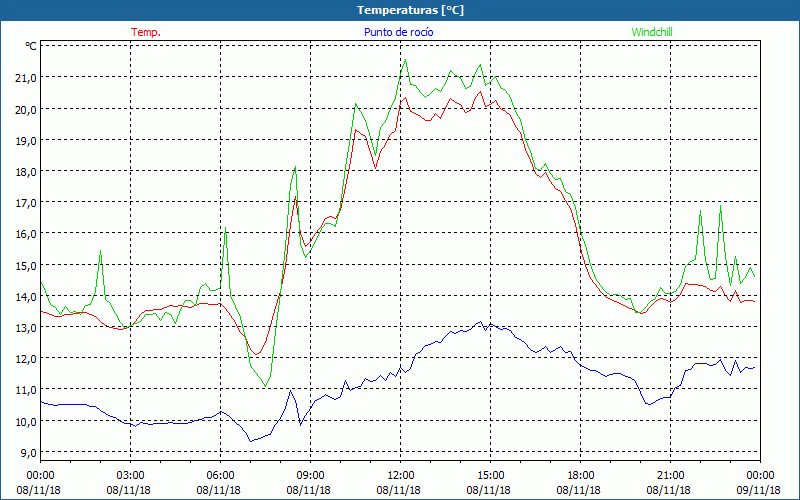This screenshot has height=500, width=800.
Task: Click the green Windchill low near 07:30
Action: tap(265, 386)
